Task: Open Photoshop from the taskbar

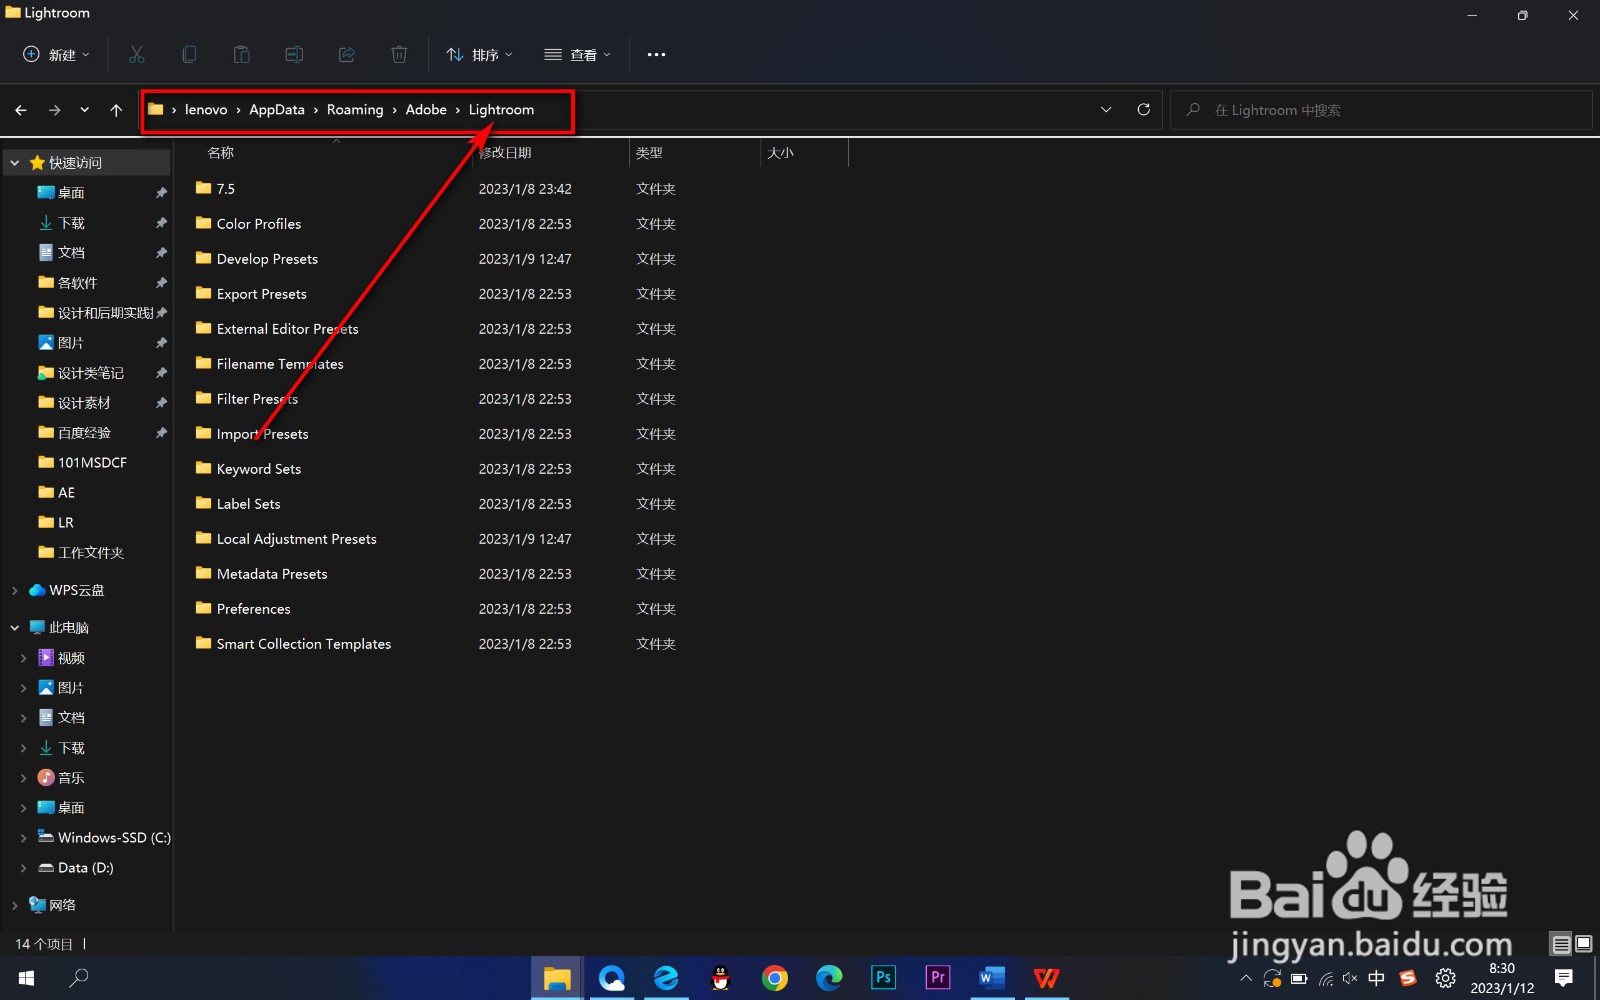Action: (883, 977)
